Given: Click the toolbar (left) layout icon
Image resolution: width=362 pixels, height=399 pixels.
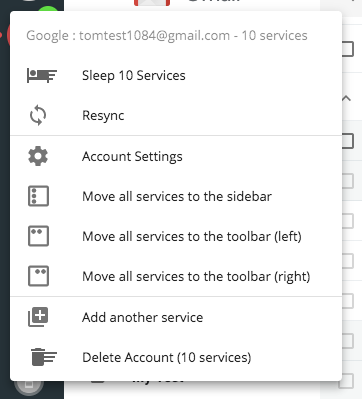Looking at the screenshot, I should [x=38, y=236].
